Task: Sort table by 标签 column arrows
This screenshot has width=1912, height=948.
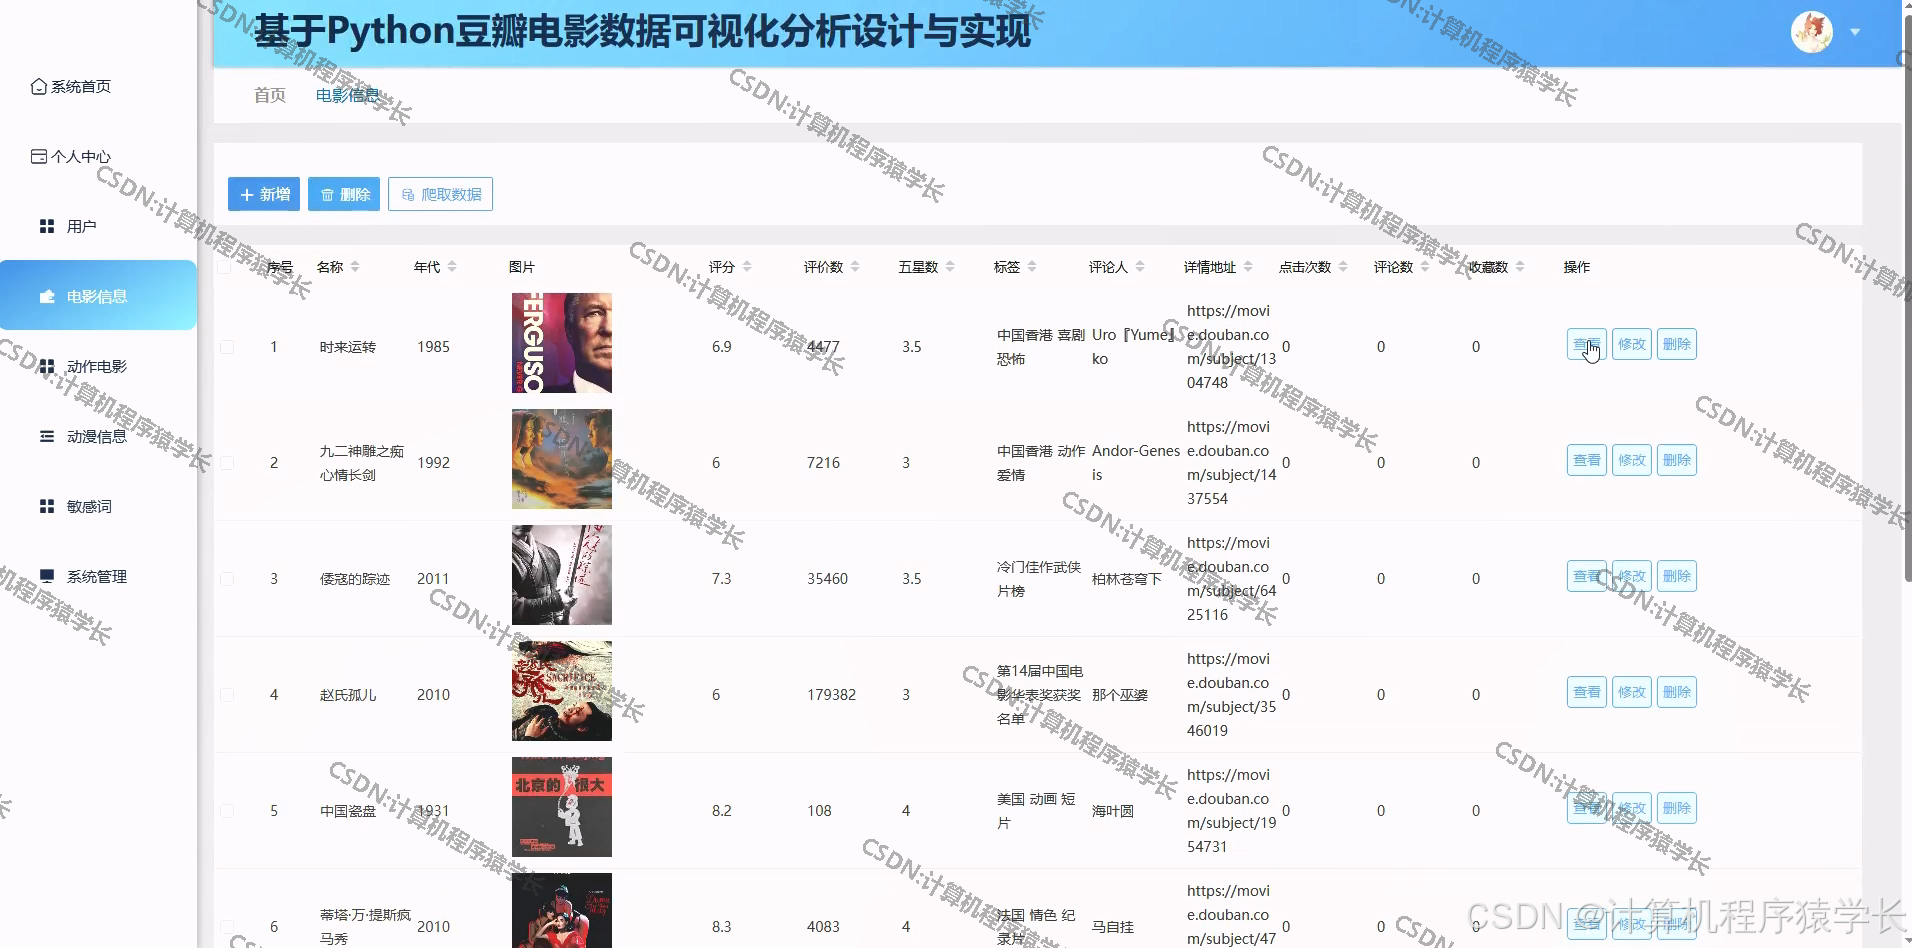Action: (x=1032, y=267)
